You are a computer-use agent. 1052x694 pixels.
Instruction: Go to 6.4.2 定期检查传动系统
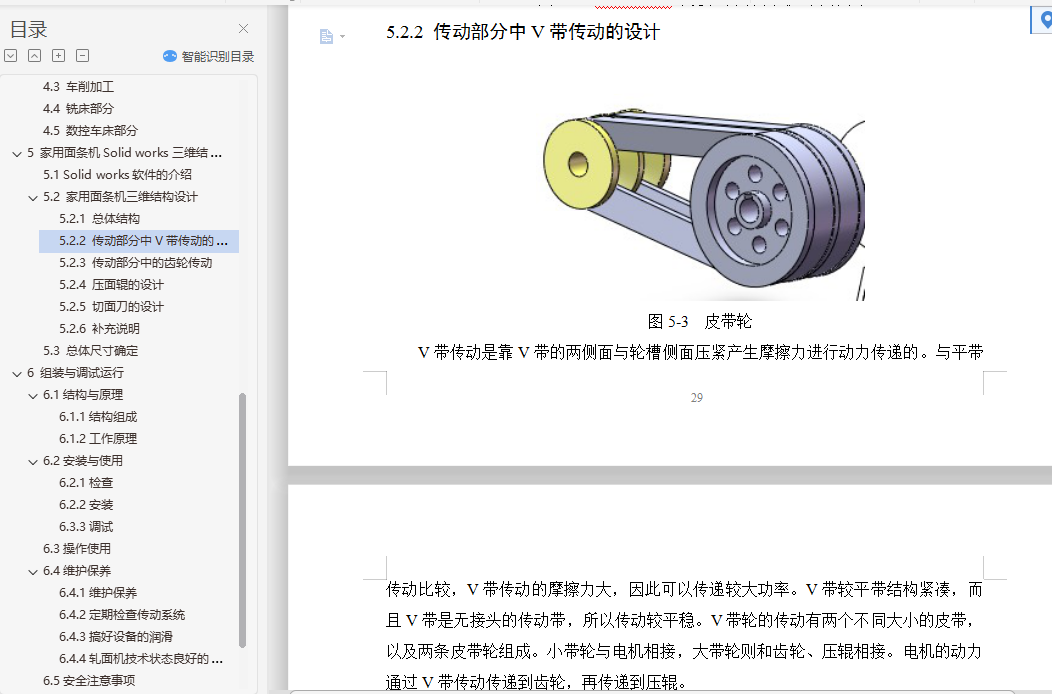click(122, 615)
